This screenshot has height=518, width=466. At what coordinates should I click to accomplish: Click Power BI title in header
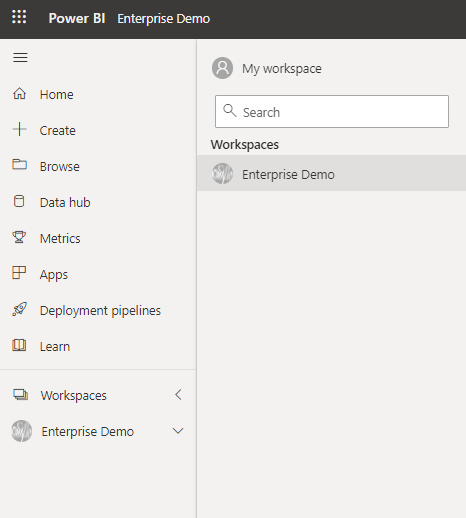77,18
